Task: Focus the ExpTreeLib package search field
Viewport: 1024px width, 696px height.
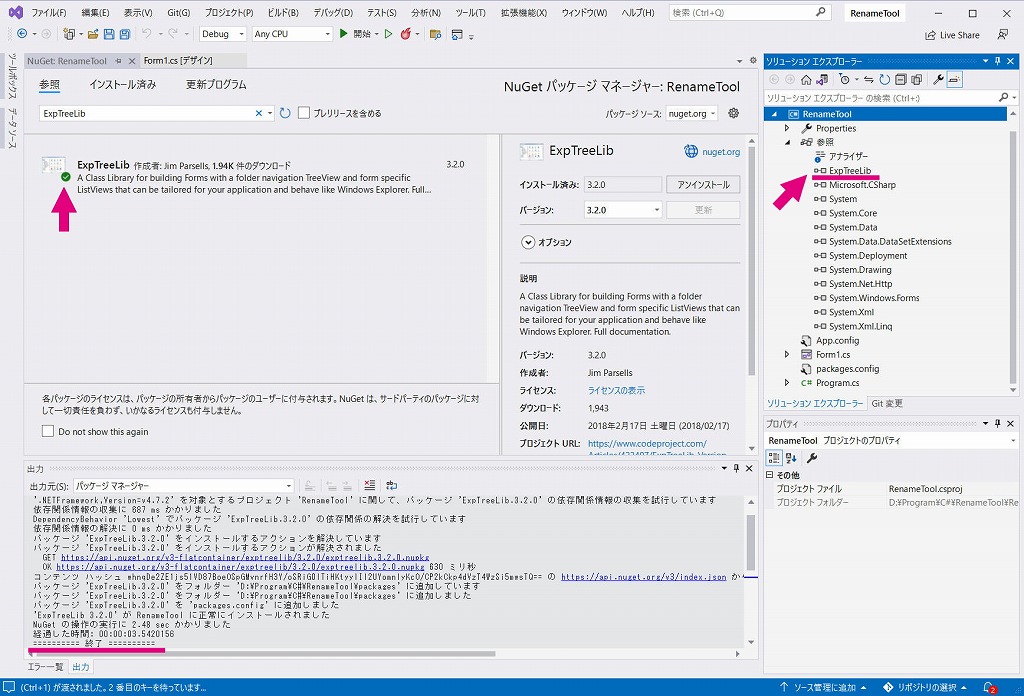Action: (x=148, y=114)
